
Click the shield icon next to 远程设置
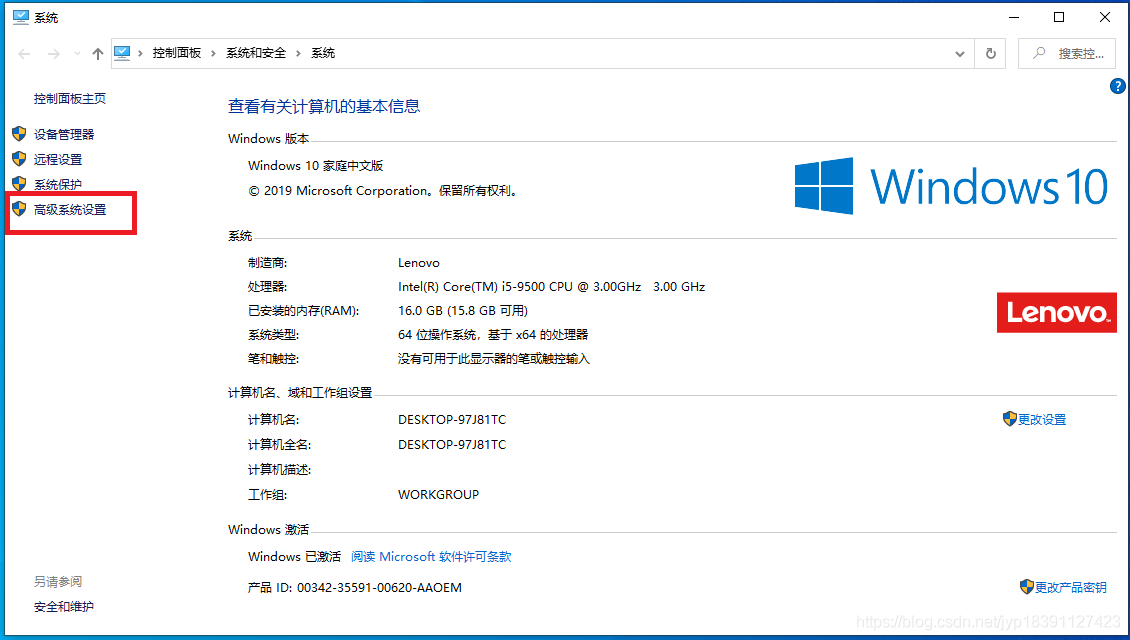coord(19,159)
